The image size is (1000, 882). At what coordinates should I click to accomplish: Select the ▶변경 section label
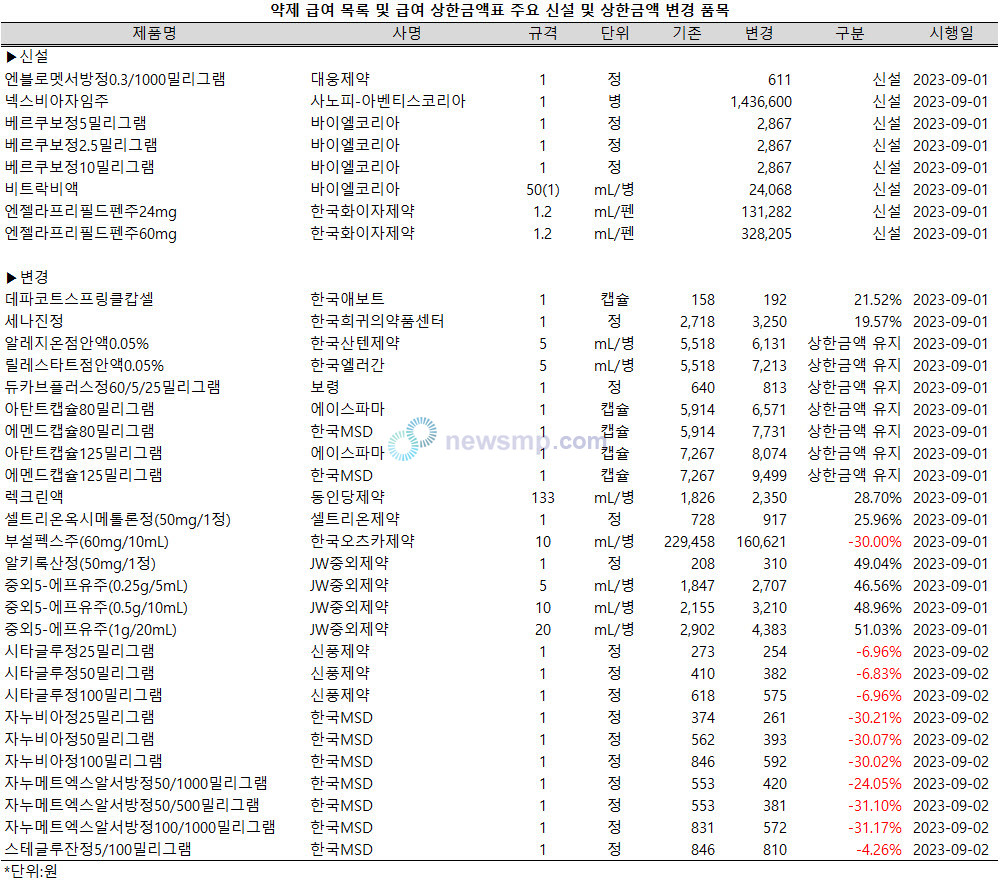point(27,277)
